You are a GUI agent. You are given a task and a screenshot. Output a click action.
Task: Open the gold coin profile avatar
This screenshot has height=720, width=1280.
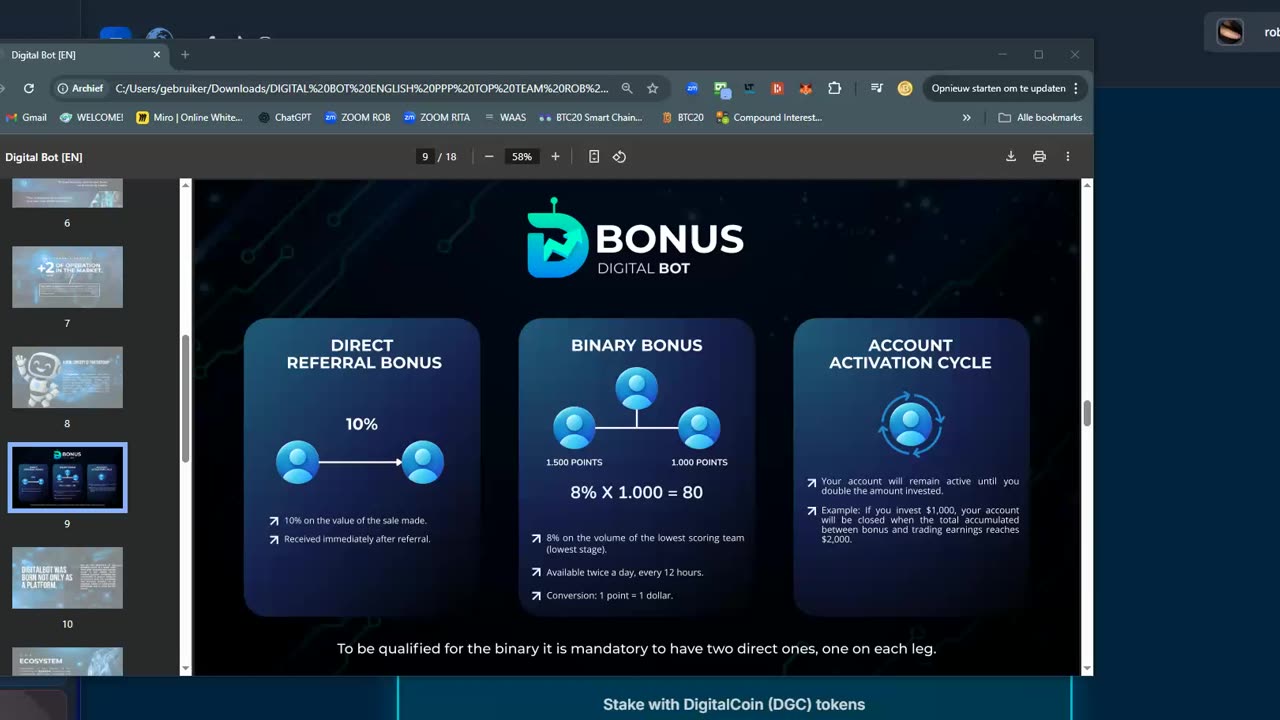coord(905,88)
